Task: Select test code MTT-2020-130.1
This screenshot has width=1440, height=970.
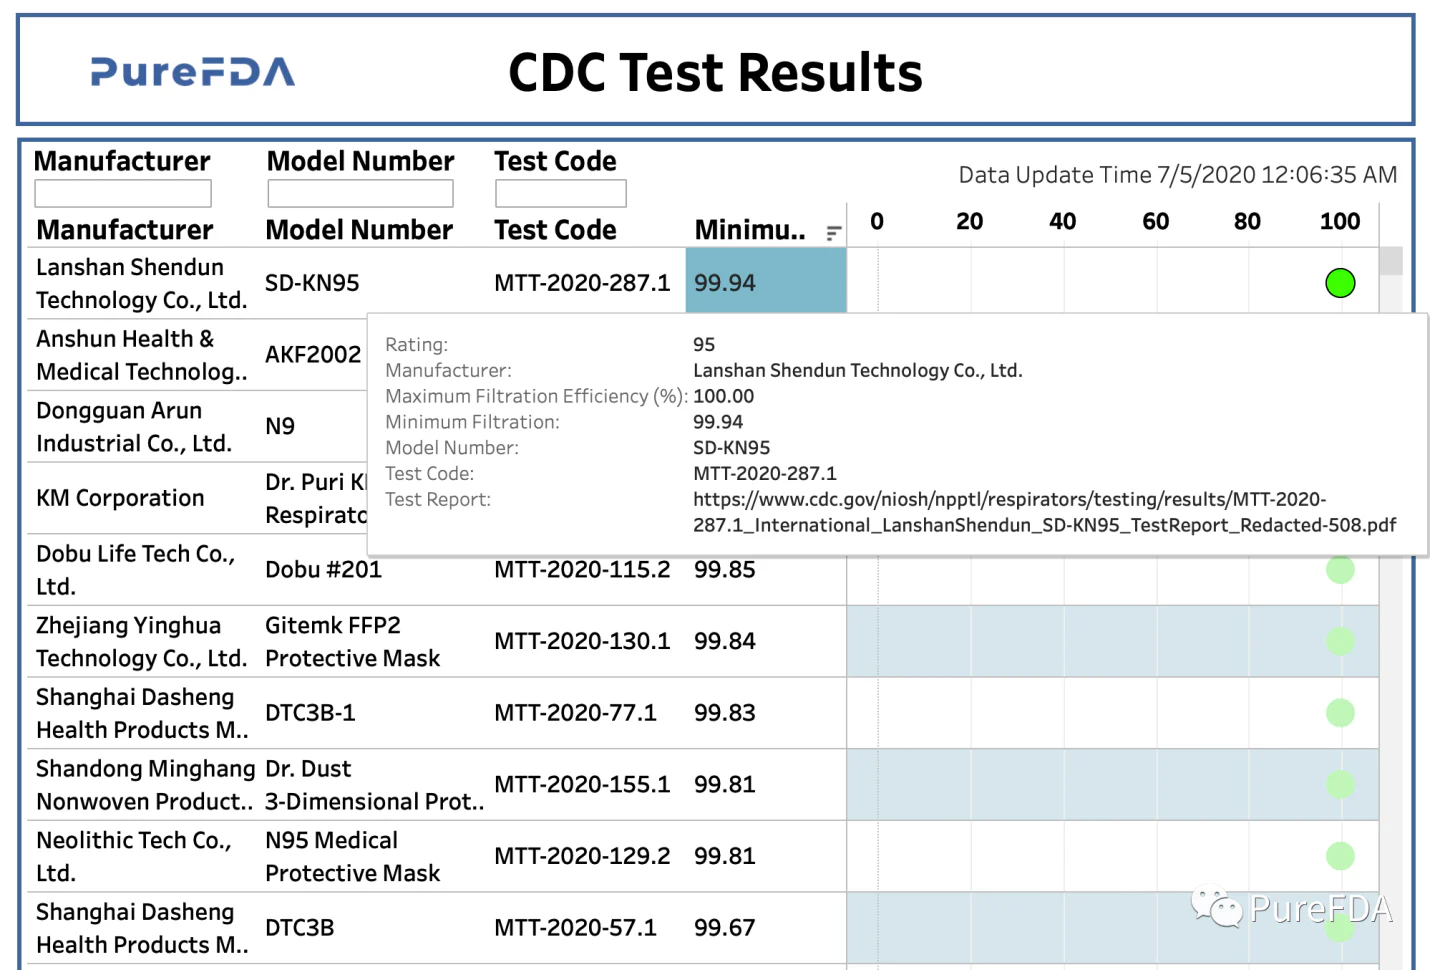Action: click(x=582, y=641)
